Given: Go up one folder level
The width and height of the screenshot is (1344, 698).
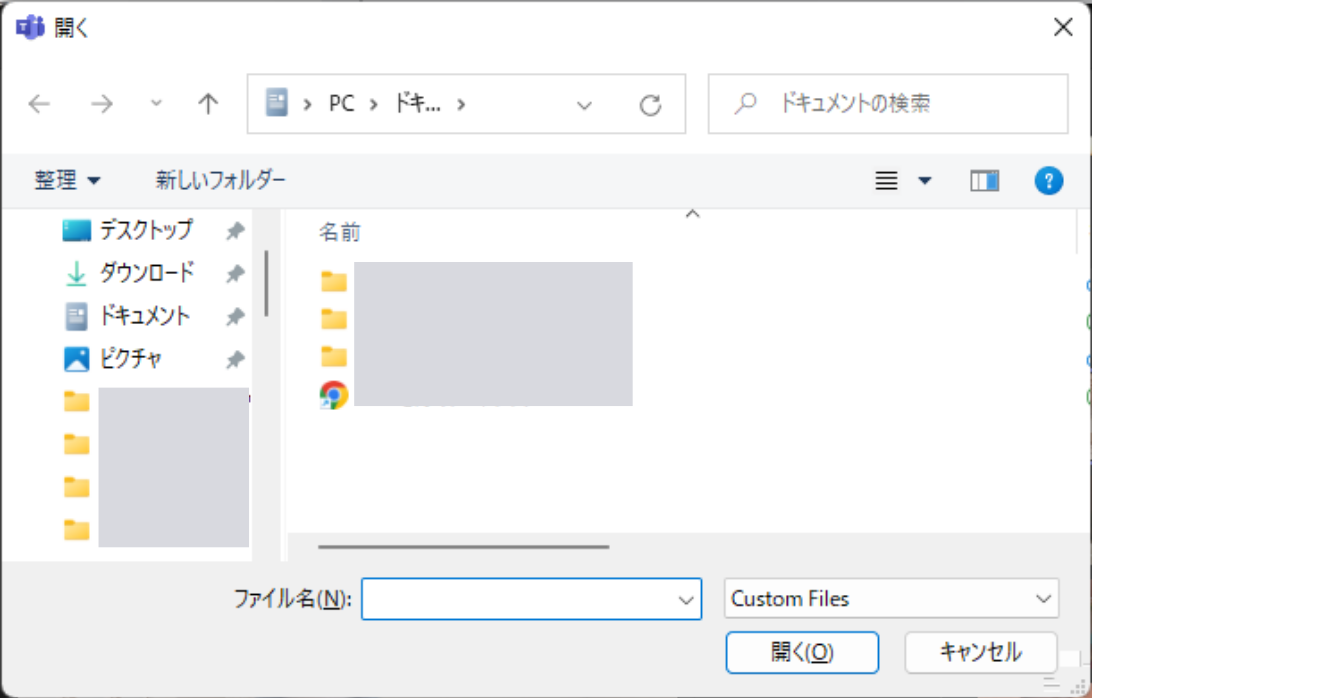Looking at the screenshot, I should click(208, 104).
